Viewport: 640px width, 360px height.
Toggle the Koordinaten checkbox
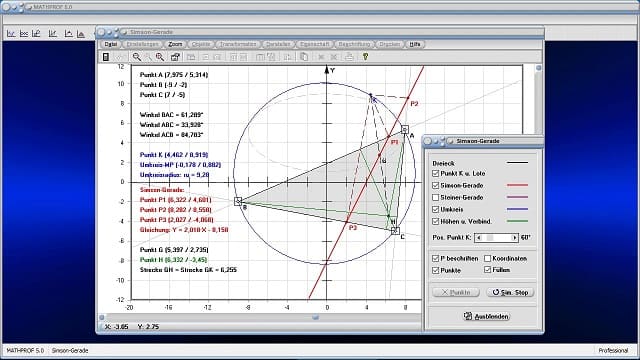pyautogui.click(x=487, y=258)
